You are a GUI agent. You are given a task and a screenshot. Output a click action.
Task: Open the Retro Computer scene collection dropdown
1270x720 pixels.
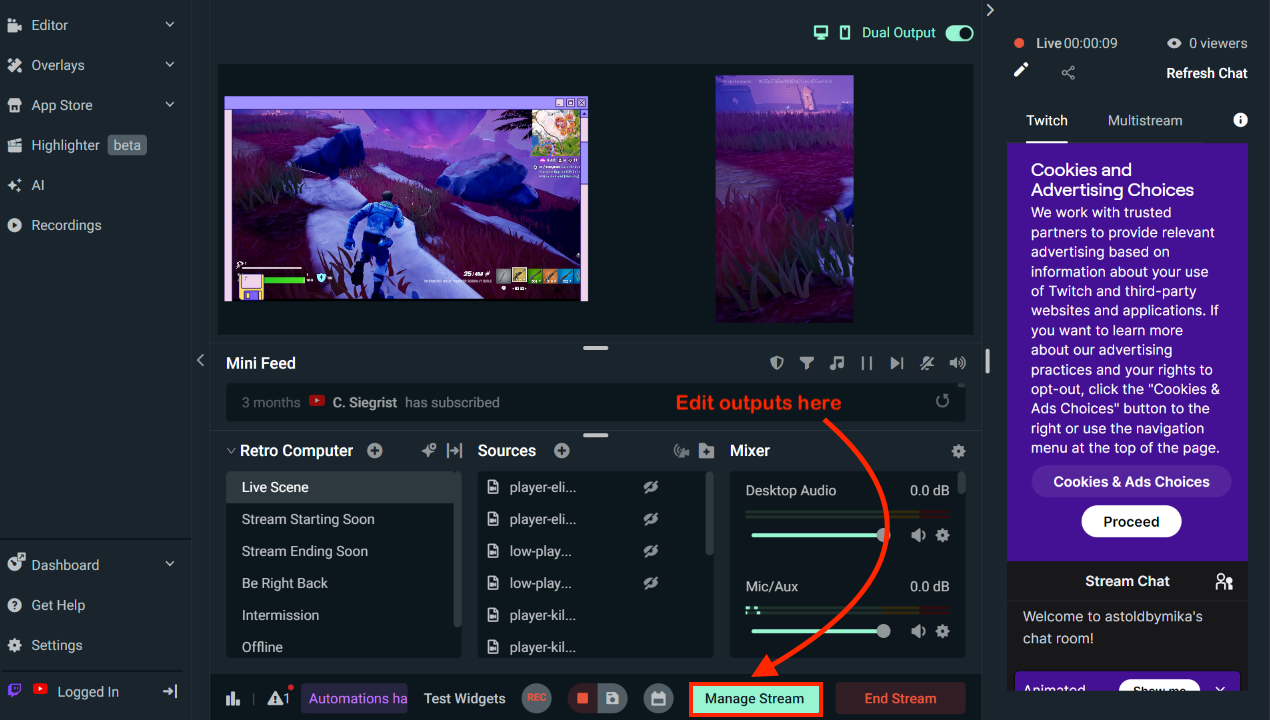coord(290,451)
